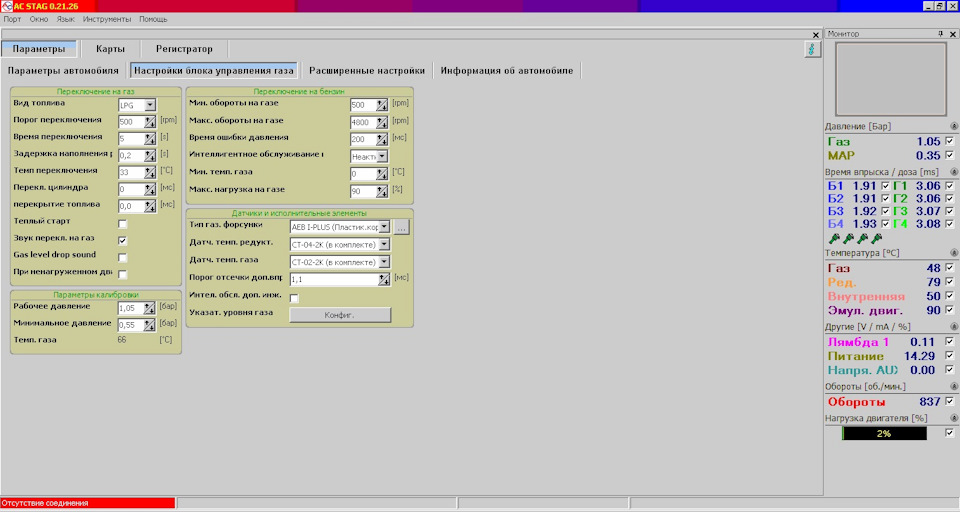Toggle Газ pressure monitor checkbox
This screenshot has width=960, height=512.
pos(950,141)
